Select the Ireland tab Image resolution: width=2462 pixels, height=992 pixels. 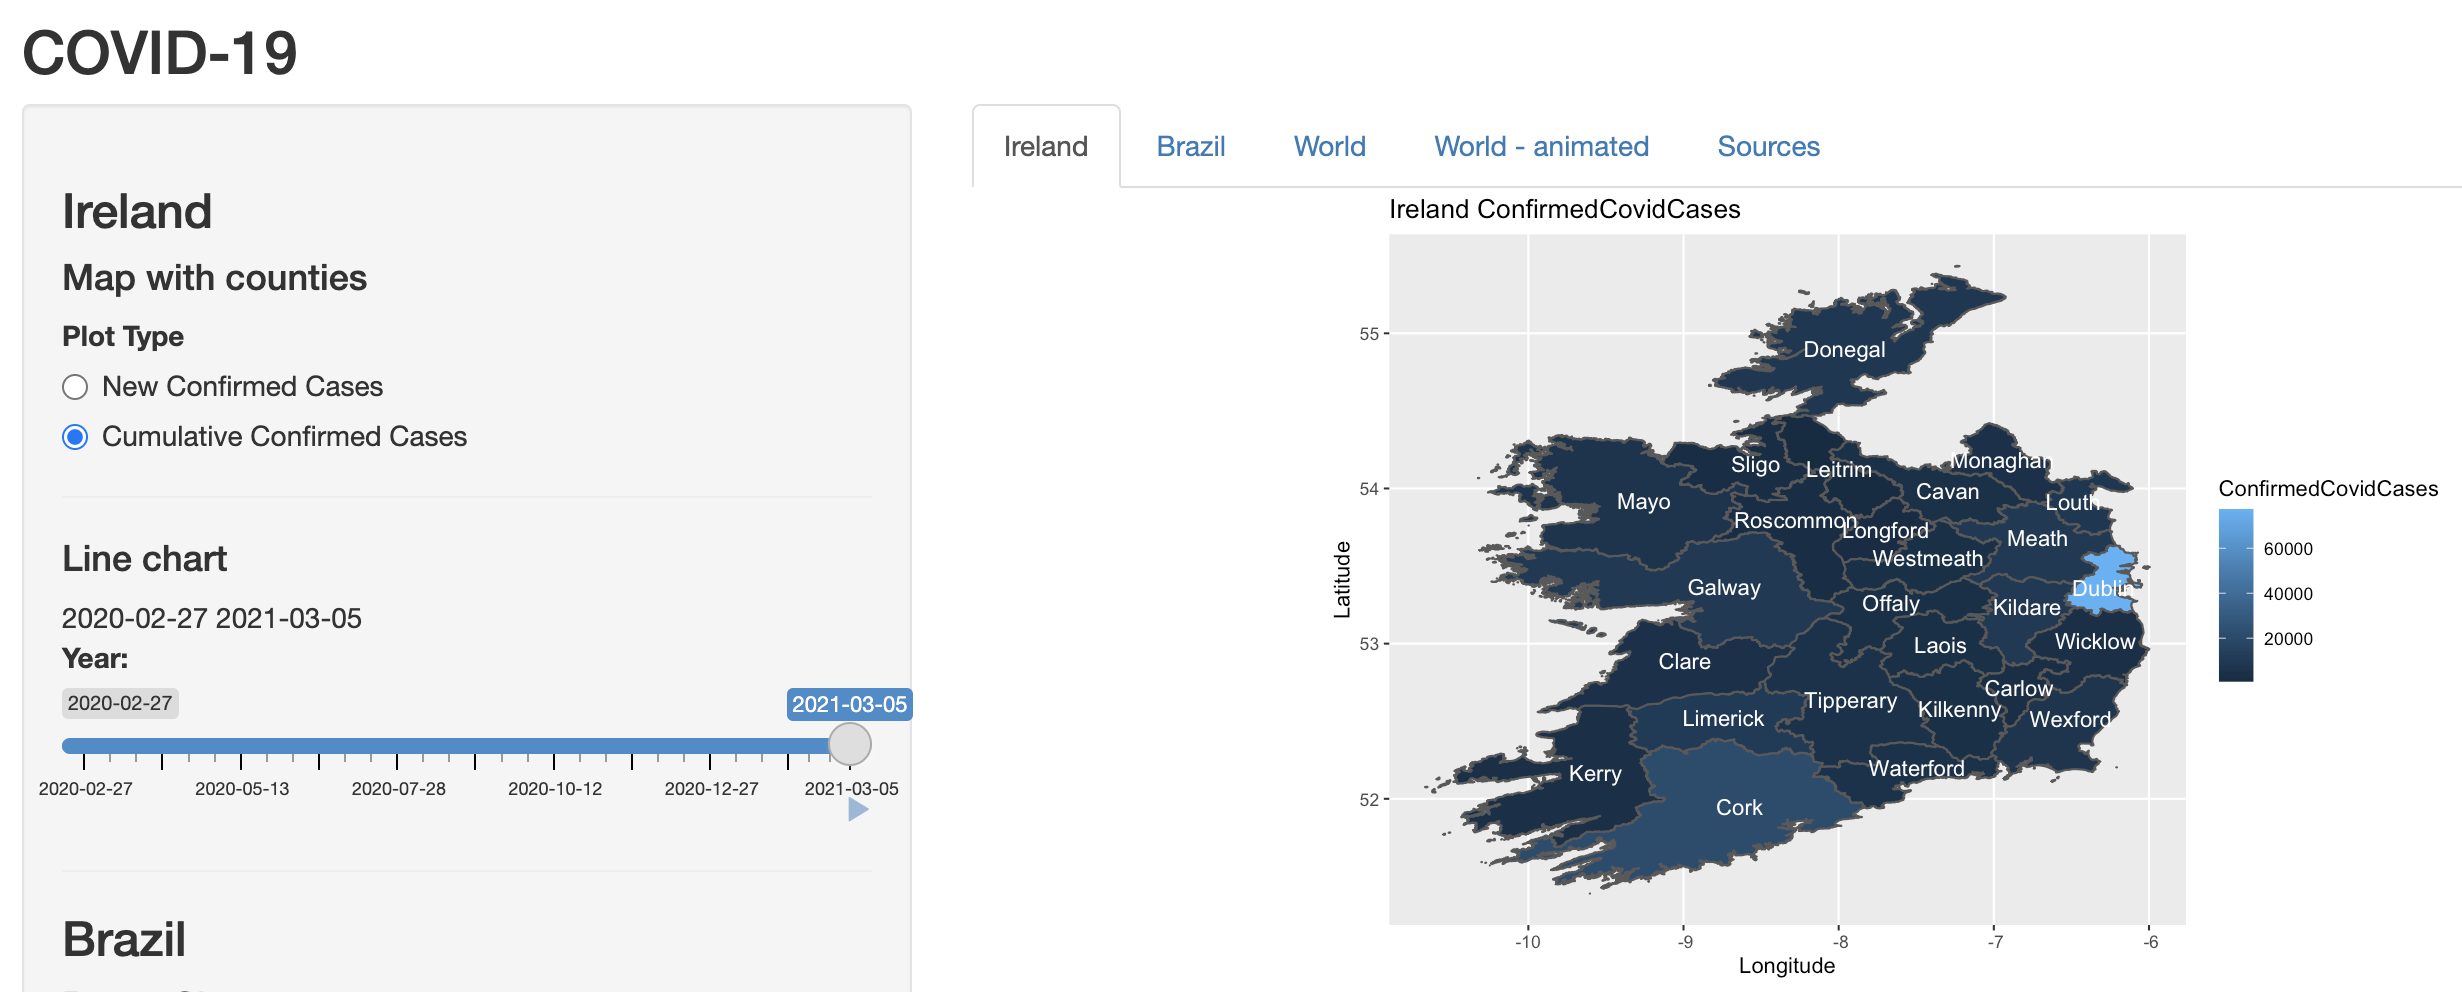click(x=1044, y=146)
